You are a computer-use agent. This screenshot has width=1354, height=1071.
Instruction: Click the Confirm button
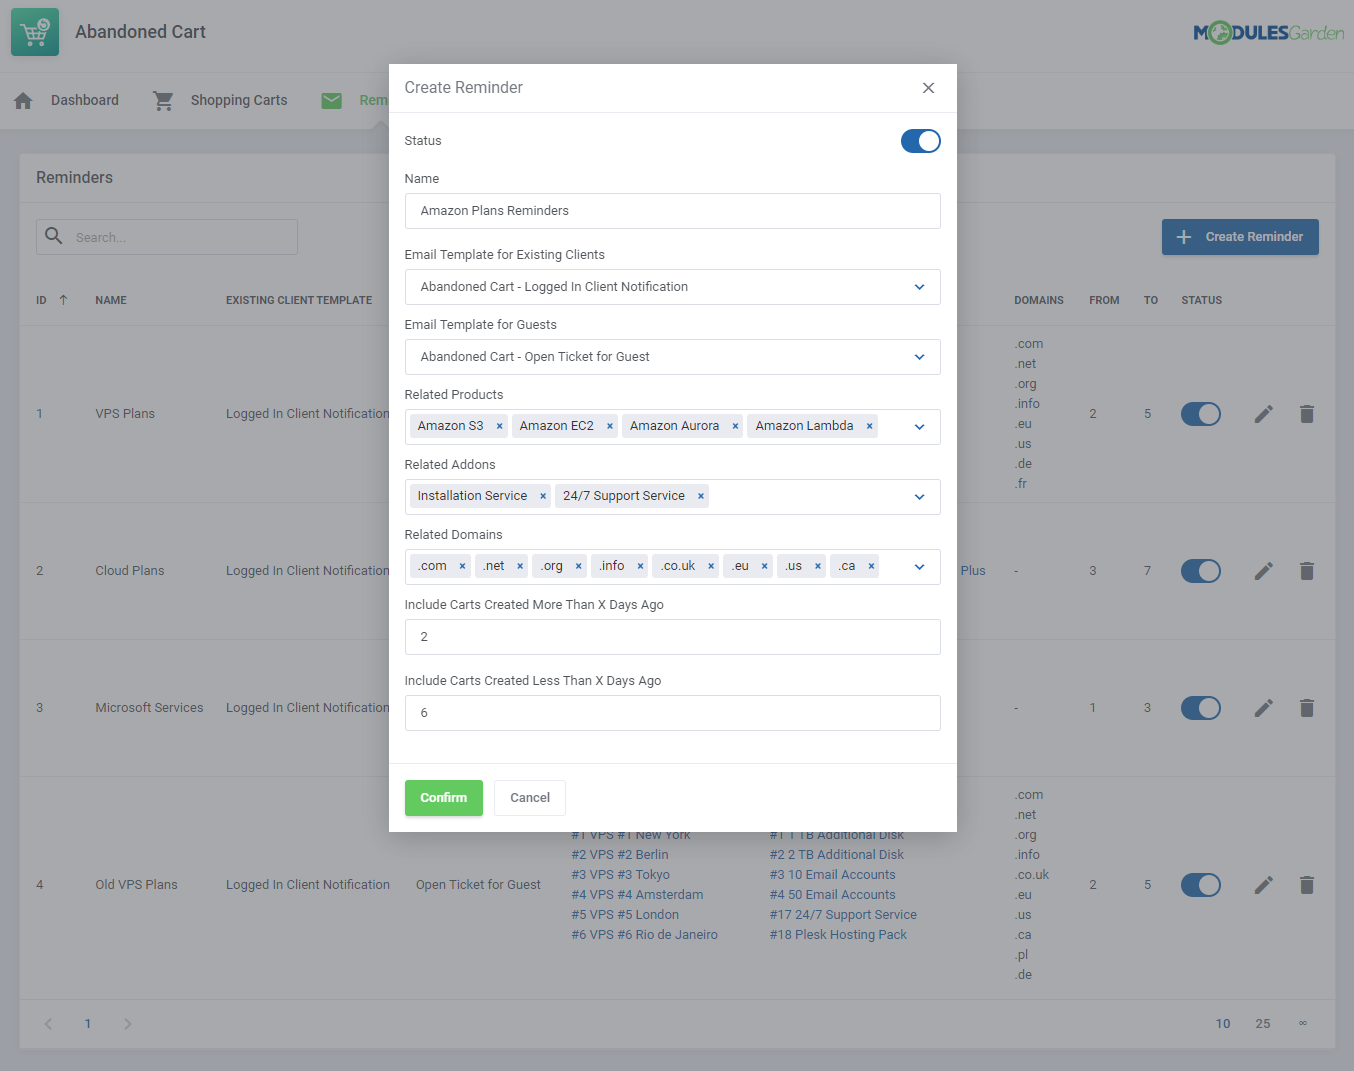[443, 797]
